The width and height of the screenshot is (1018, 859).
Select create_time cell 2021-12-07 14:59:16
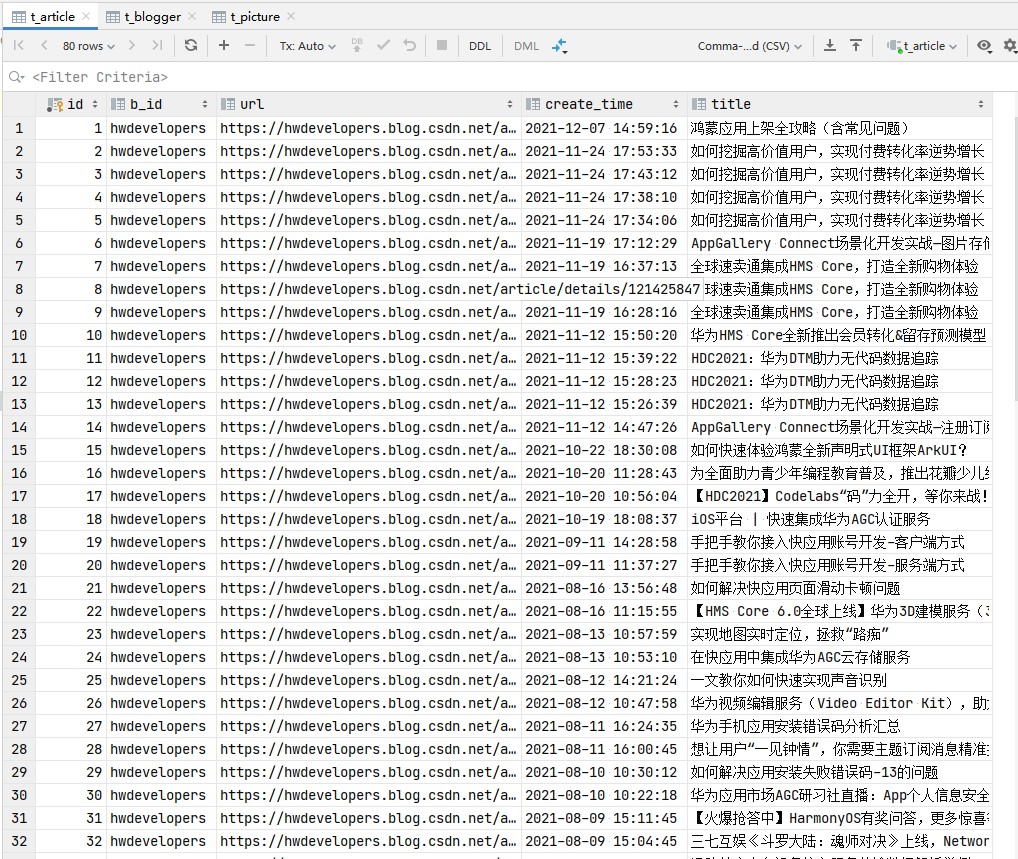pos(604,129)
